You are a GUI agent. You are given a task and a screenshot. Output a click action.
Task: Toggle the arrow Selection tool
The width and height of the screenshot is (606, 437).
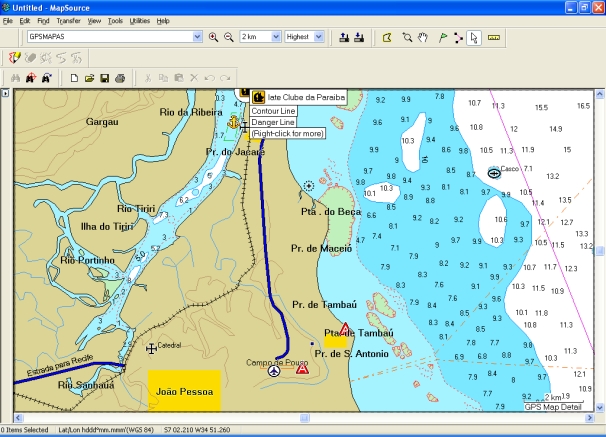474,37
